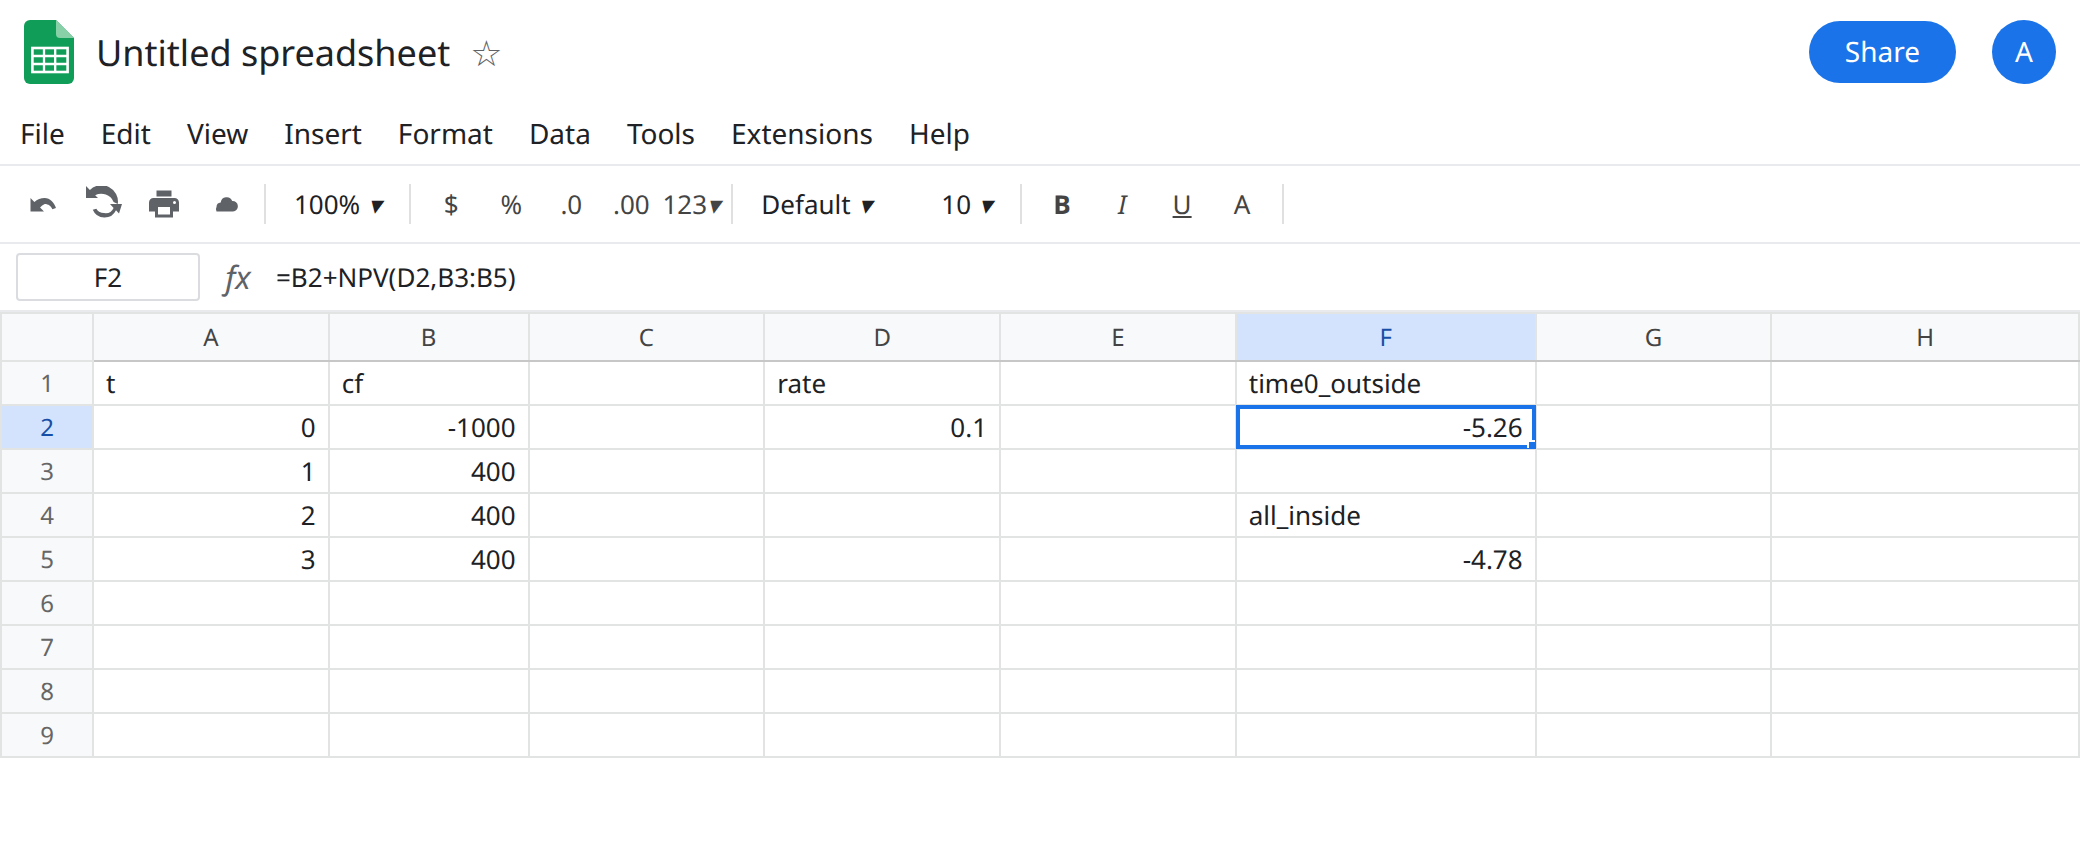
Task: Open the 100% zoom dropdown
Action: pos(339,205)
